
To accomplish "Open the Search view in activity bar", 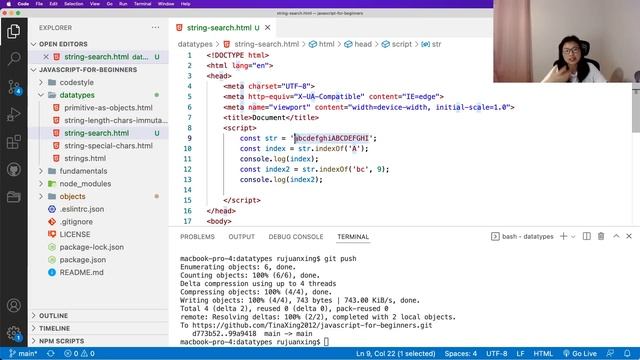I will (x=13, y=59).
